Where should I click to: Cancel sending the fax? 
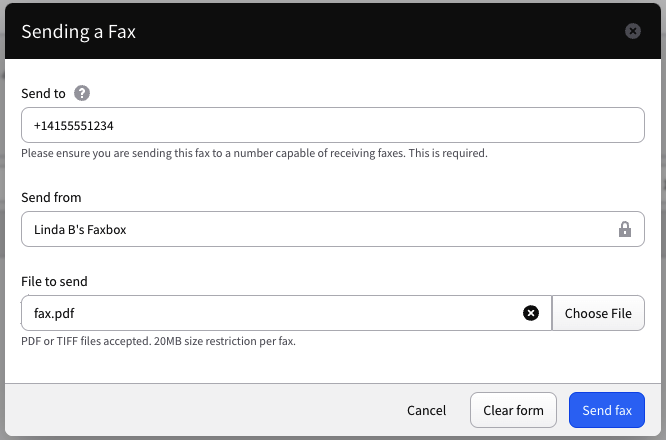[426, 410]
